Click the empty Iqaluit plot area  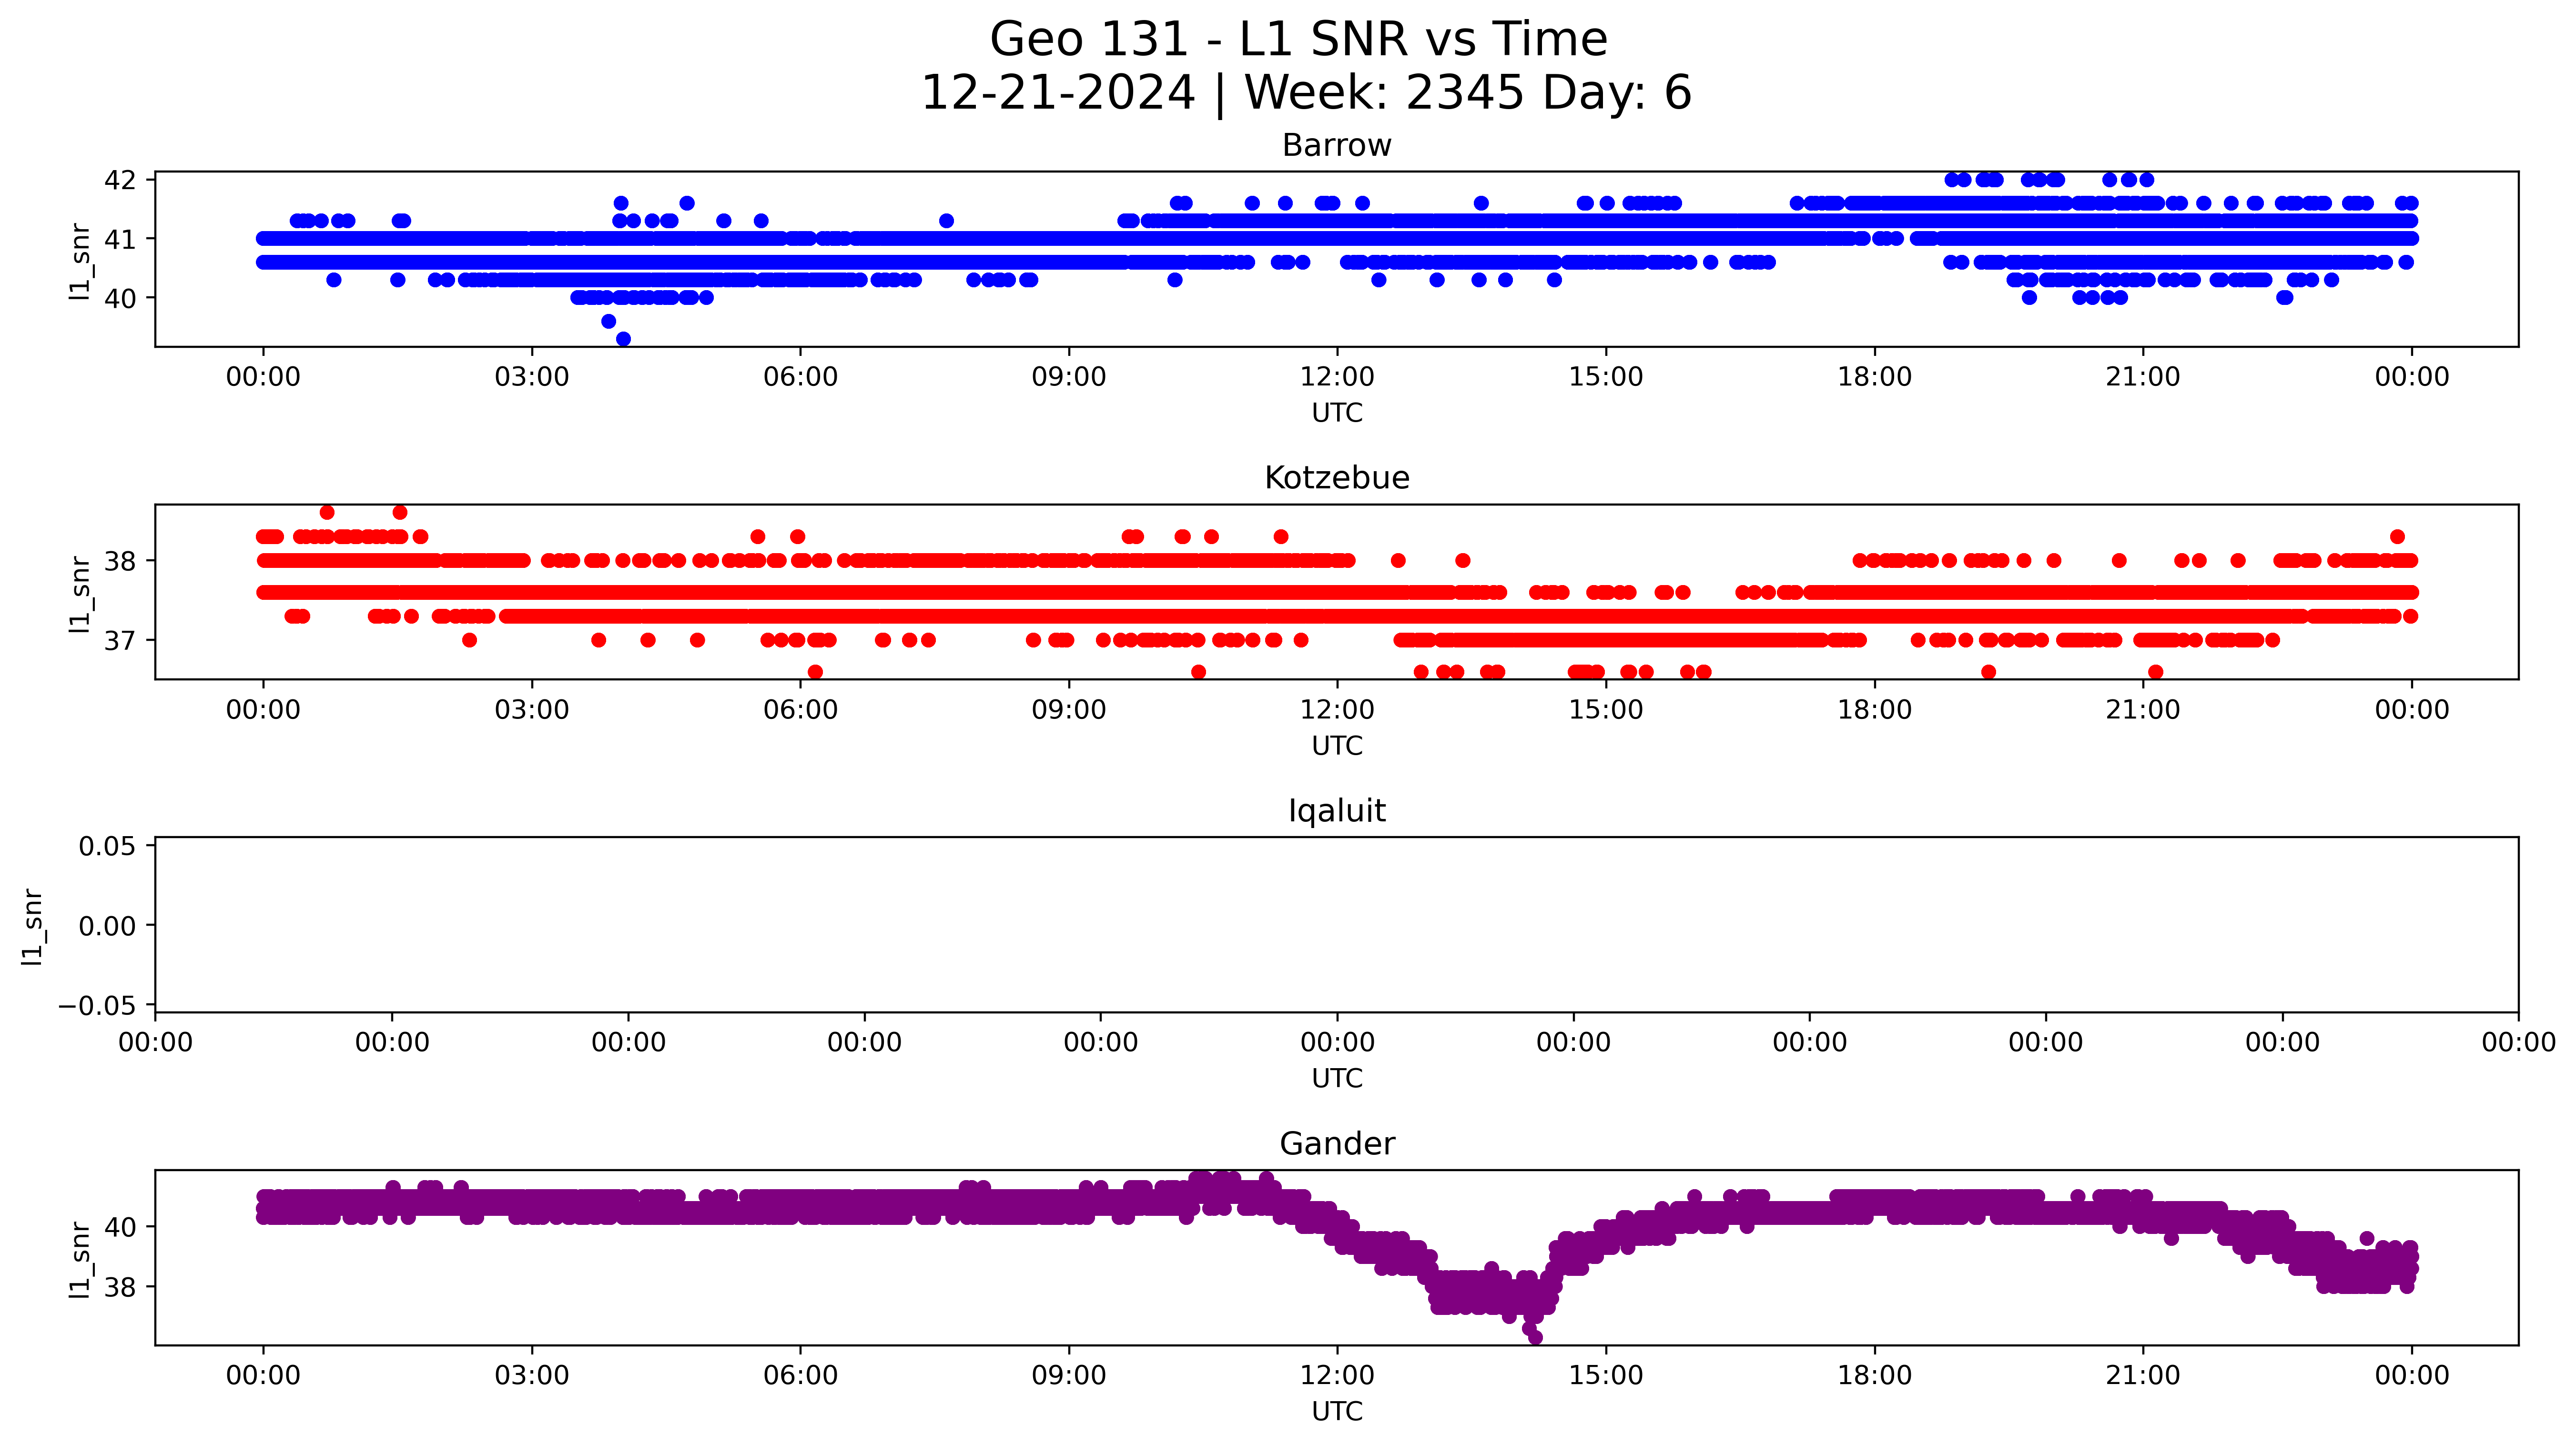point(1336,925)
